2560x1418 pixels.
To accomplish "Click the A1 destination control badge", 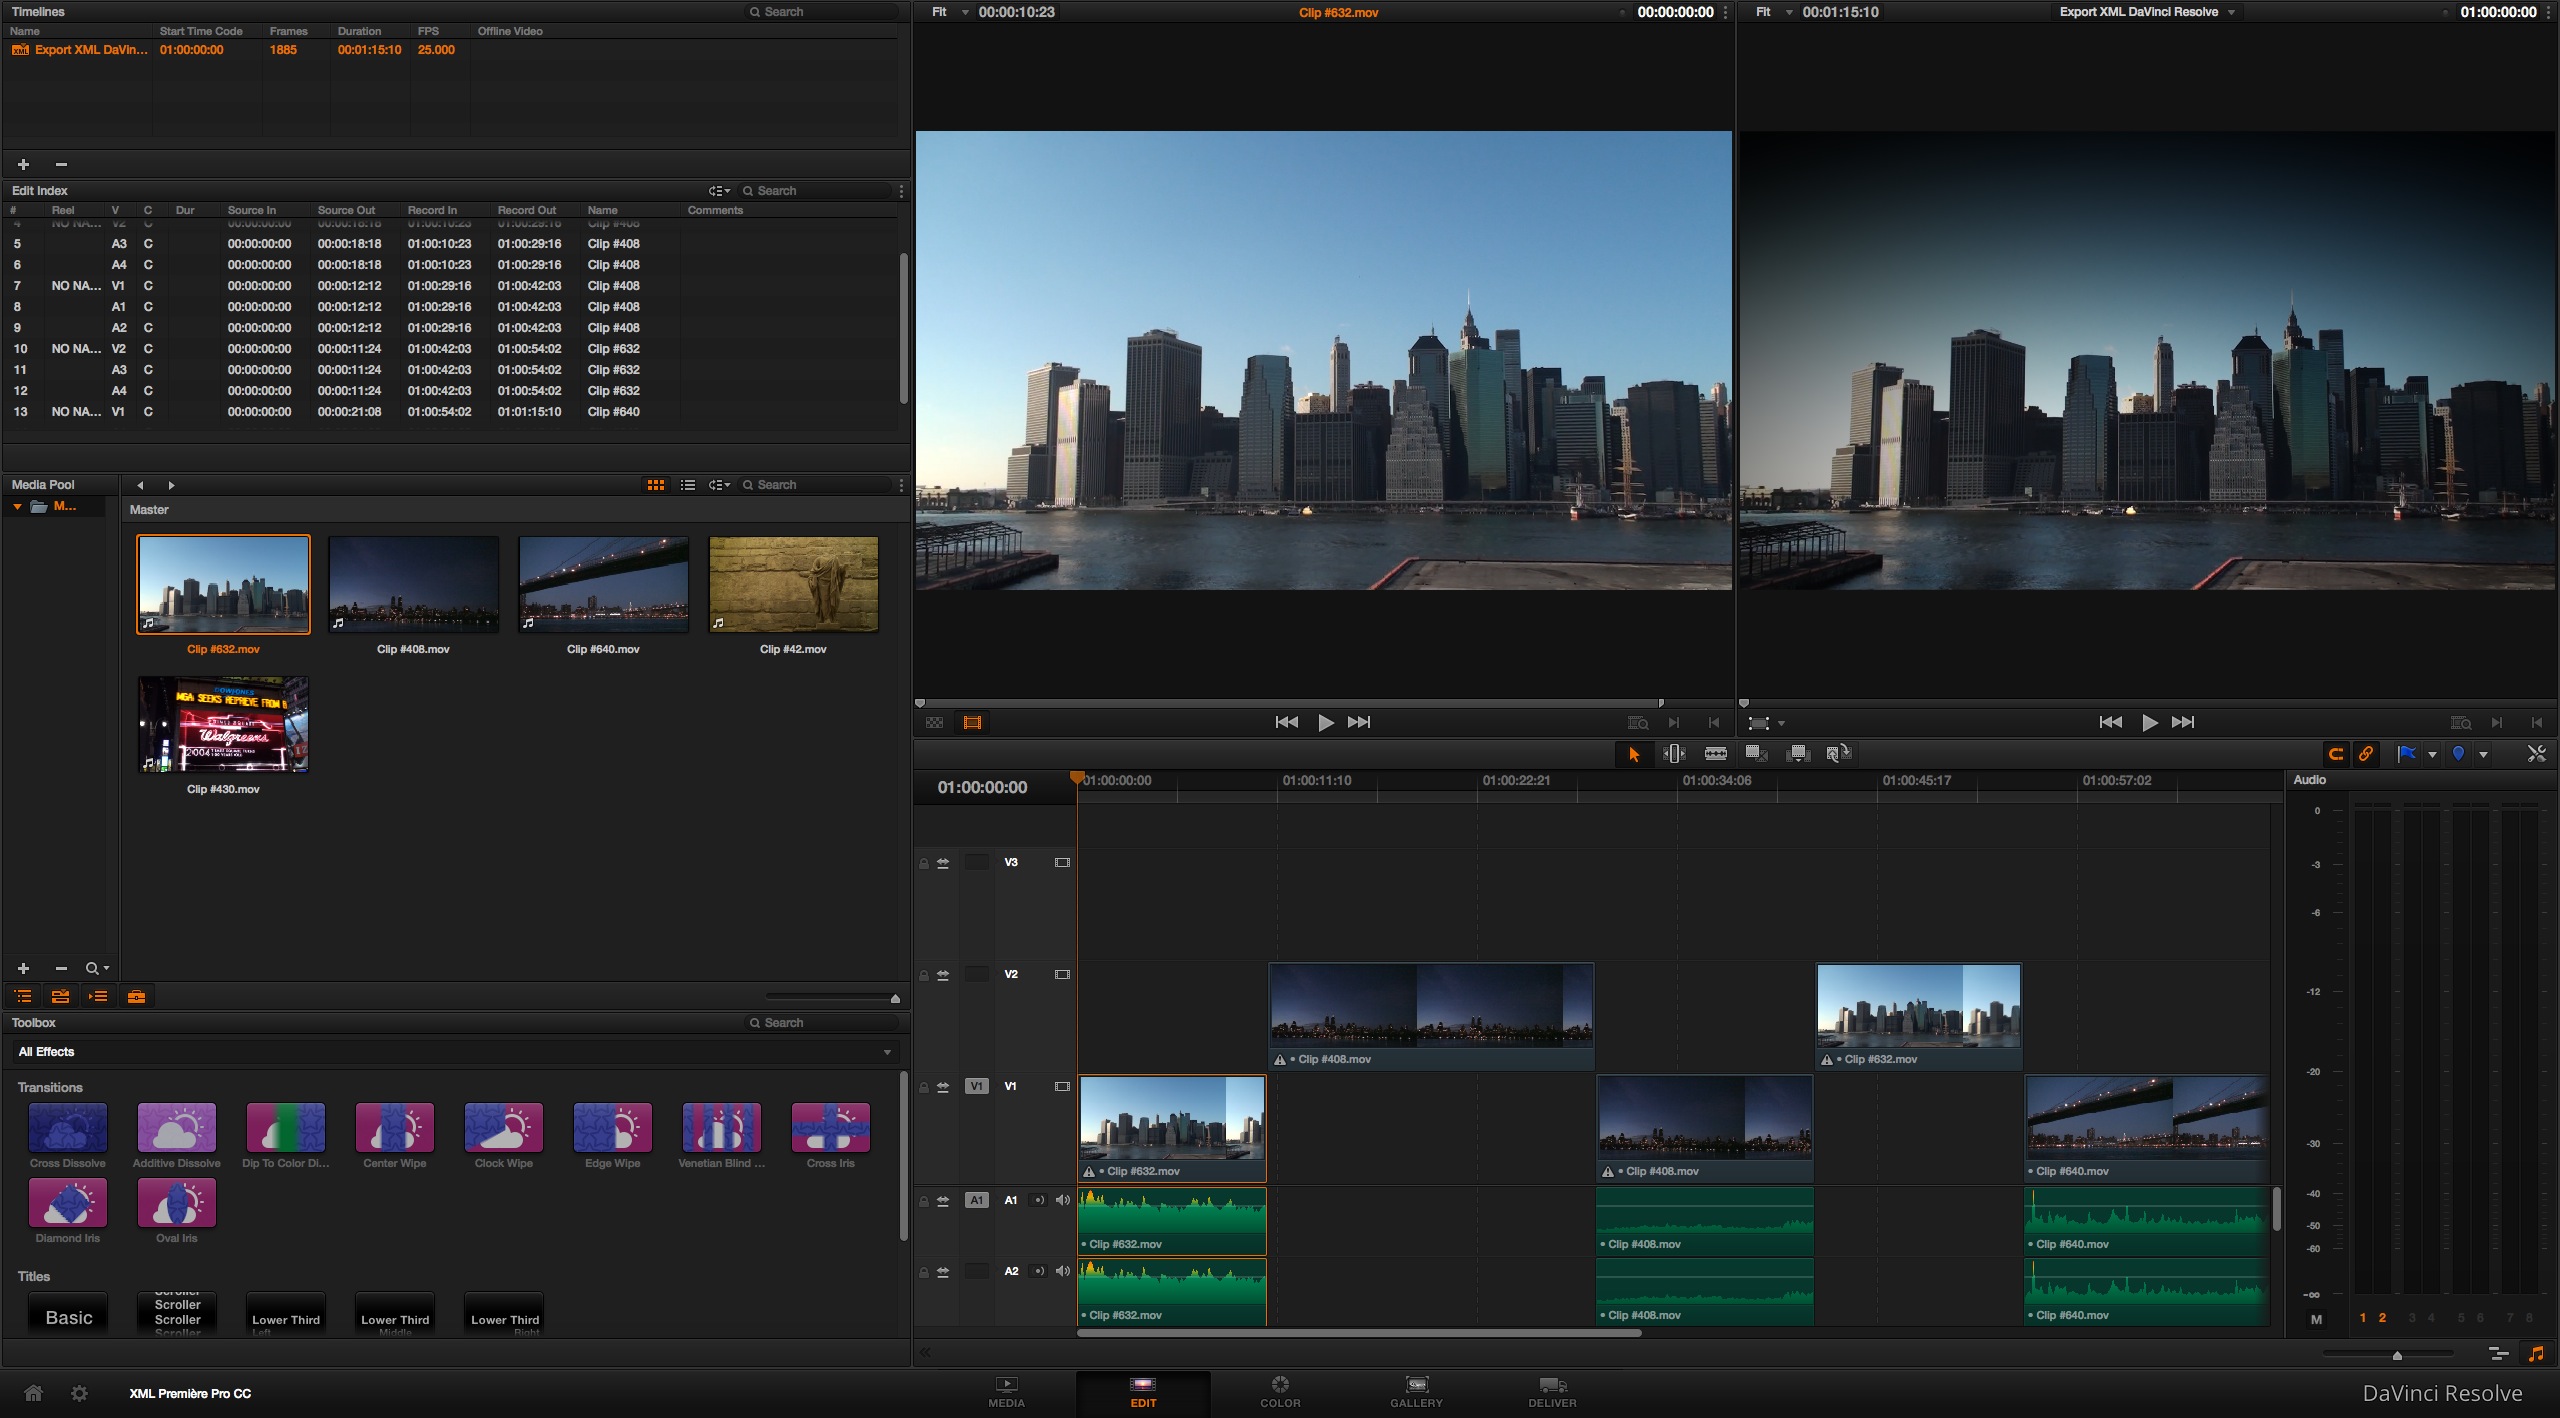I will pos(977,1200).
